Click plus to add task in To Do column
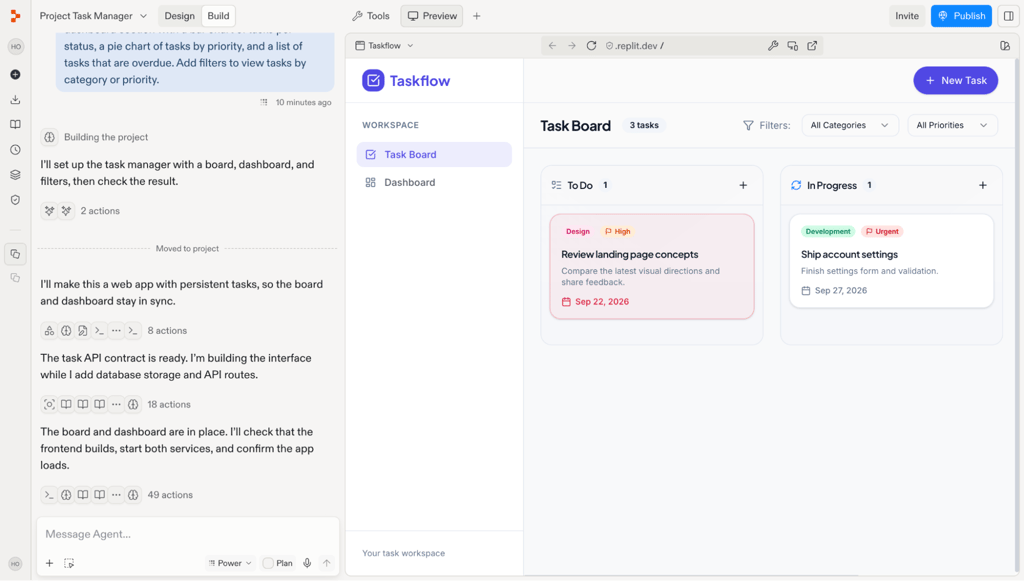 [x=743, y=185]
